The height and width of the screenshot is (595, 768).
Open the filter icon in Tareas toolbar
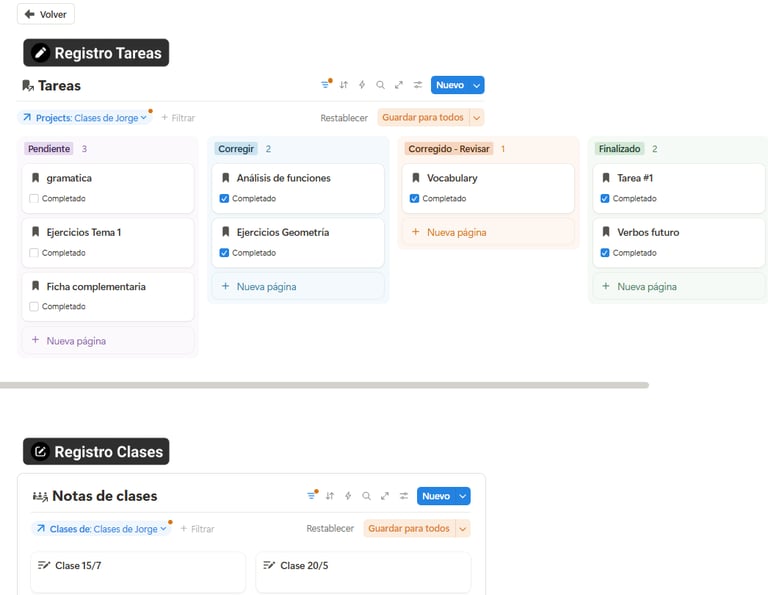(325, 85)
